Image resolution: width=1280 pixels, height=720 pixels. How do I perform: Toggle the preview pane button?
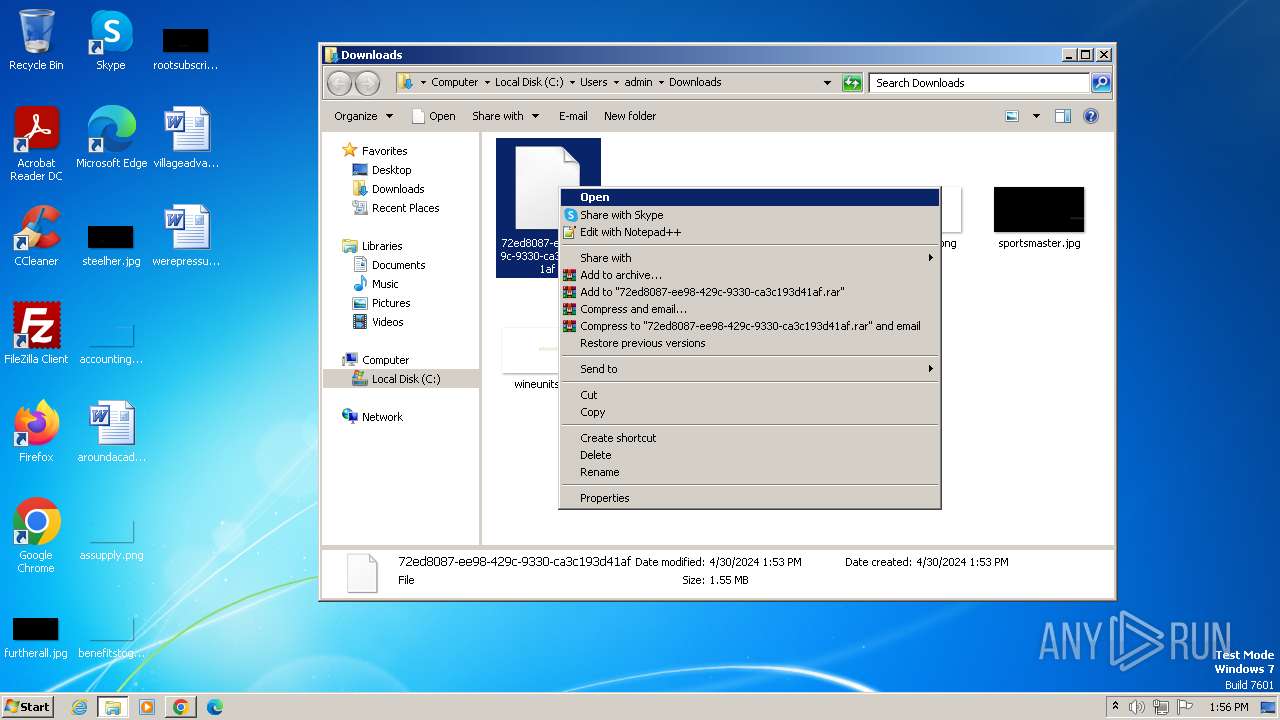(1063, 116)
